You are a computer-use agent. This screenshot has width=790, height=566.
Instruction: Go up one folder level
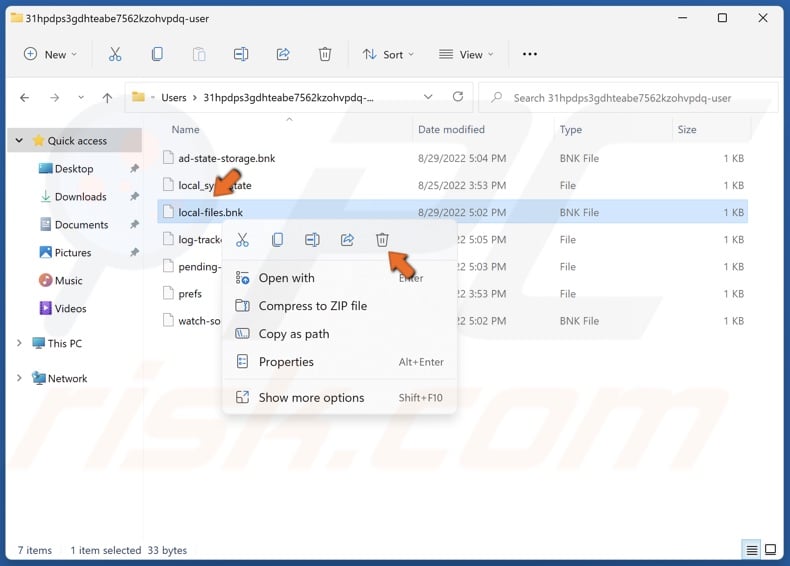click(107, 98)
